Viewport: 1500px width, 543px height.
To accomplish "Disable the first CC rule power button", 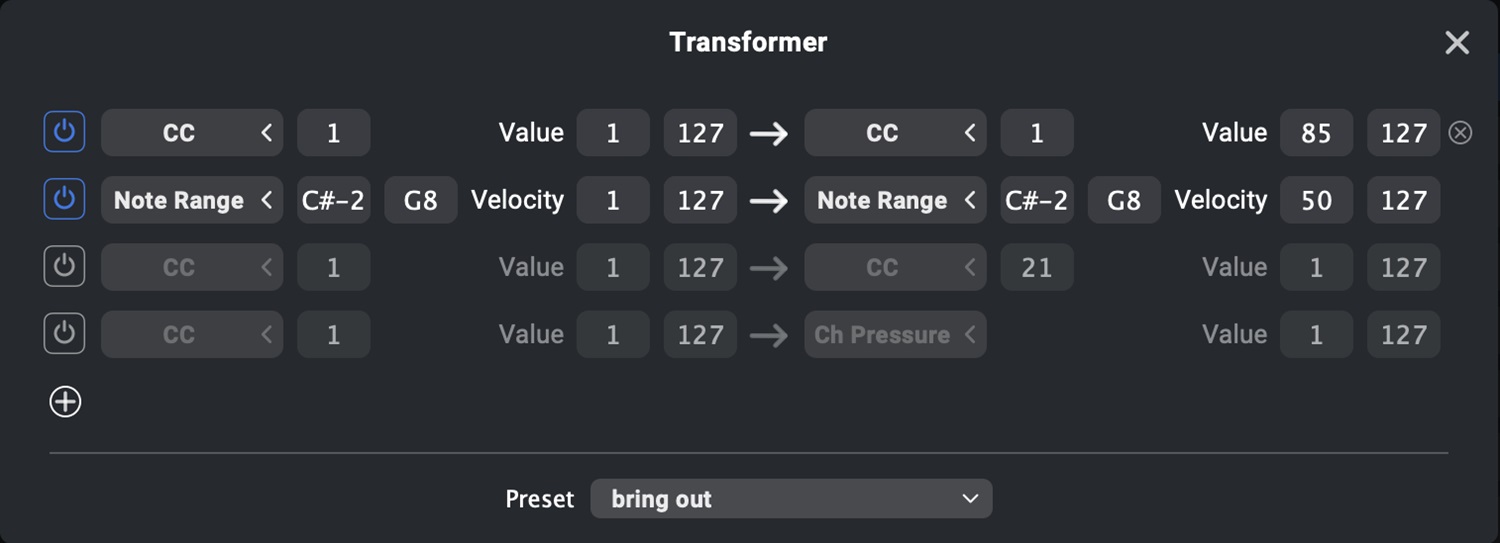I will pos(64,132).
